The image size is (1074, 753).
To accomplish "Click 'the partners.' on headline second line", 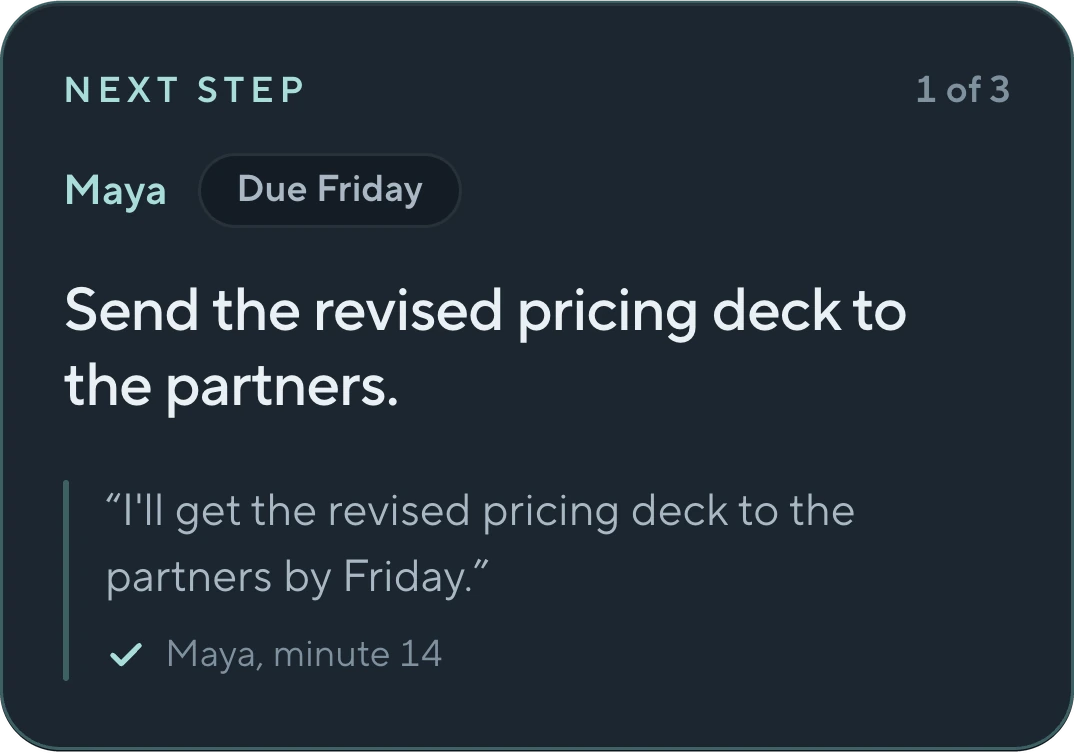I will 232,386.
